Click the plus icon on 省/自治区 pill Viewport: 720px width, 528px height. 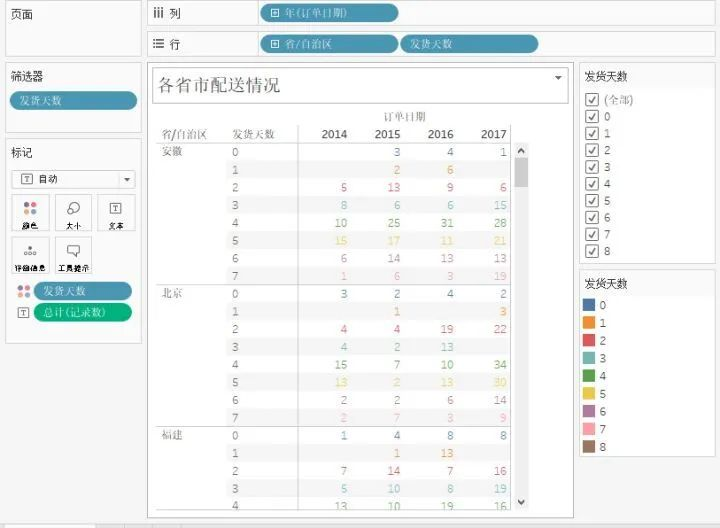[x=275, y=44]
